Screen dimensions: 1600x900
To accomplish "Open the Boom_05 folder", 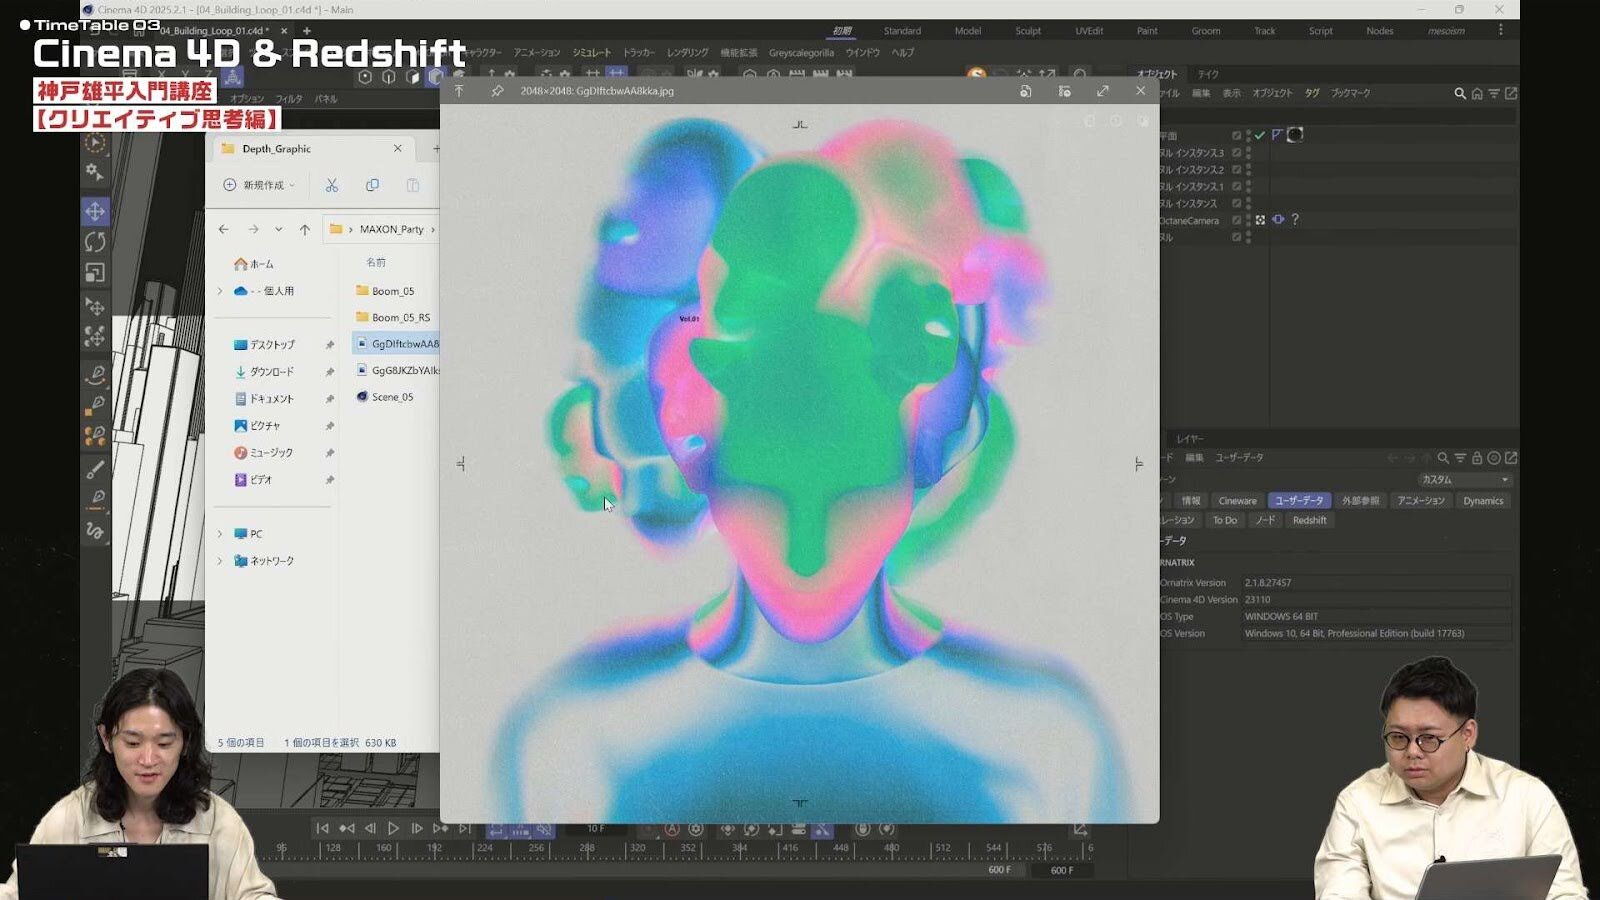I will (x=392, y=291).
